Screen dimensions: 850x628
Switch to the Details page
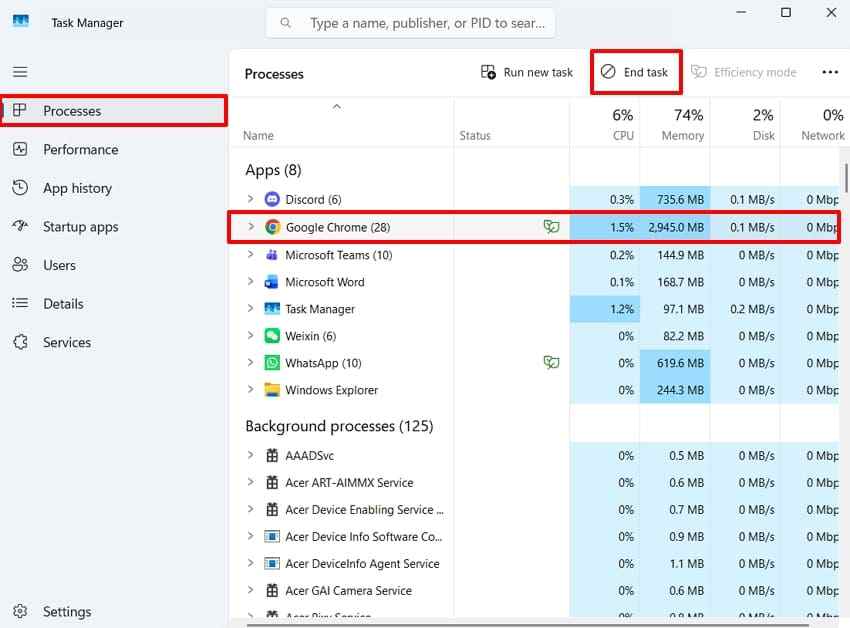tap(114, 304)
